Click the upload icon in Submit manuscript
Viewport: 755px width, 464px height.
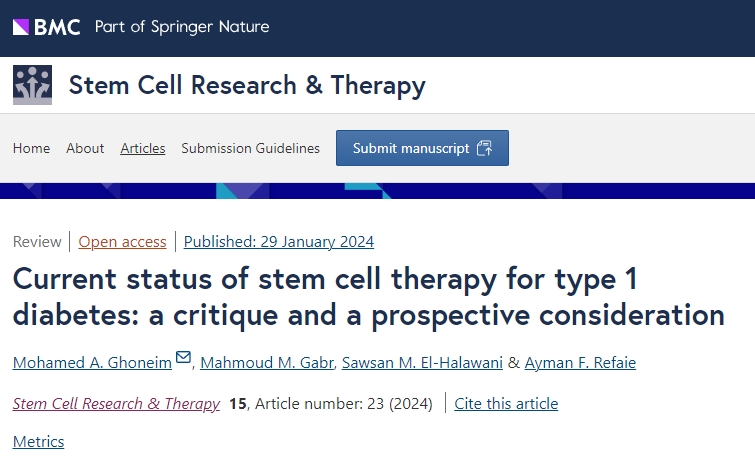pos(485,148)
